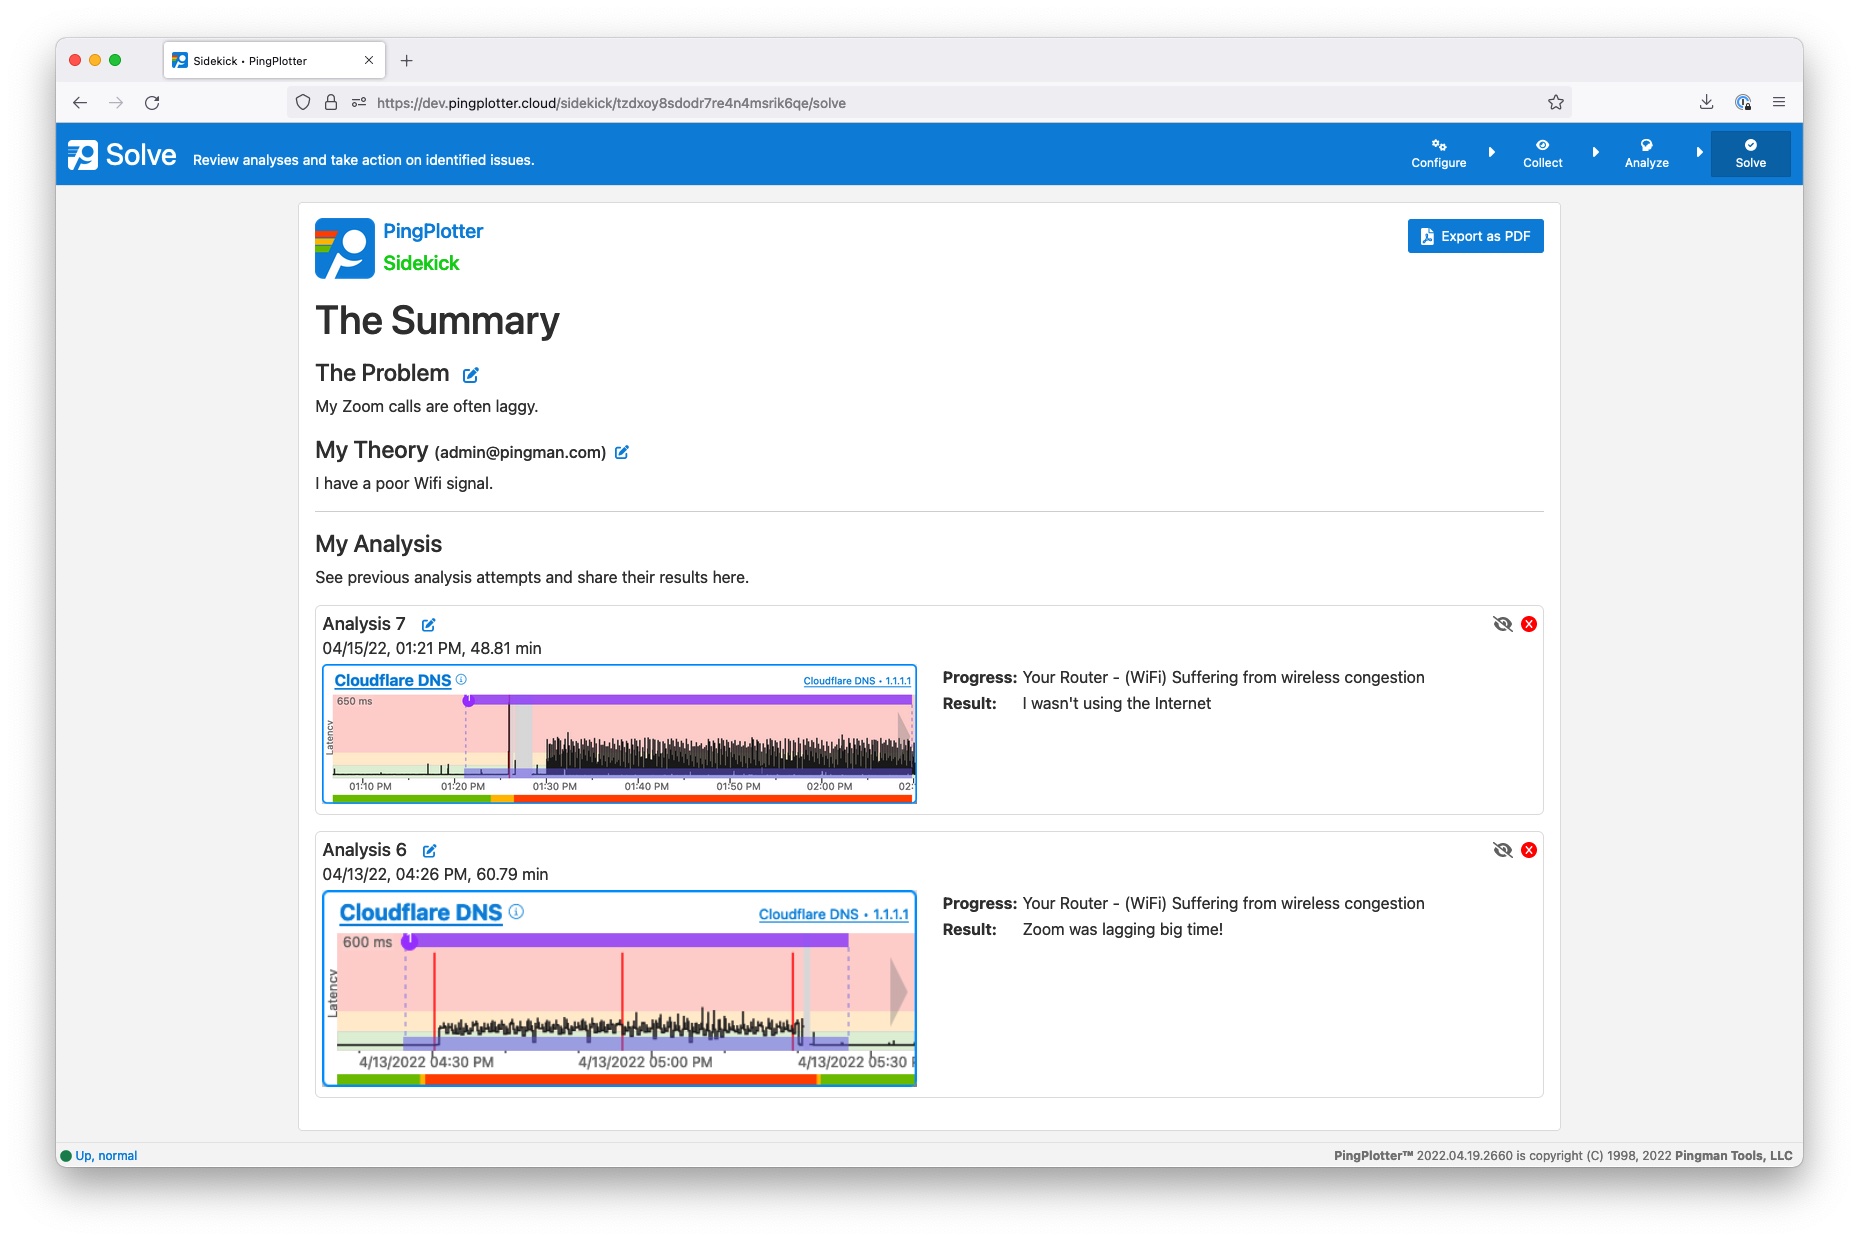Reload the page
1859x1241 pixels.
tap(152, 102)
